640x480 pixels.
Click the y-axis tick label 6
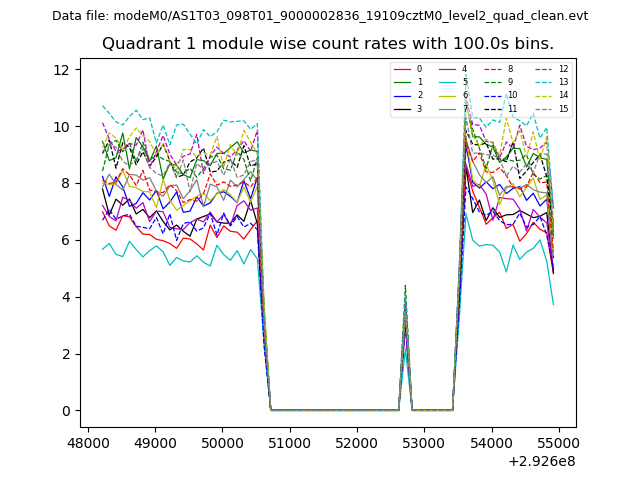65,241
